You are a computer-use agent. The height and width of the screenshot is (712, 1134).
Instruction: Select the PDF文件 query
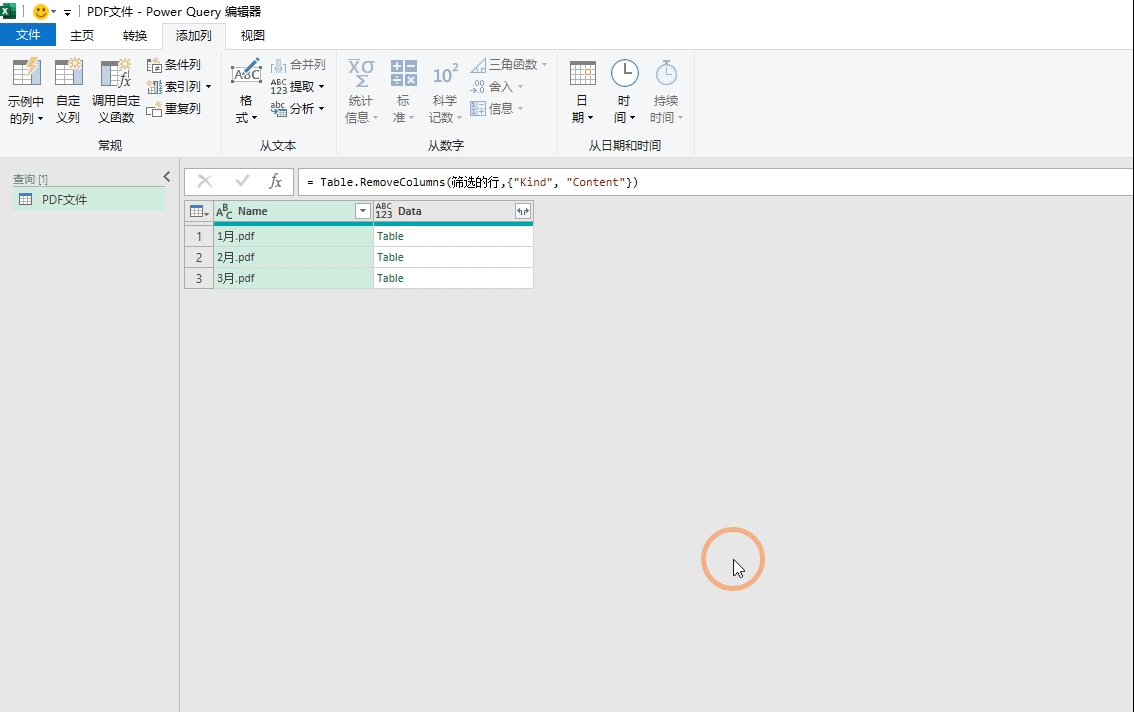click(x=89, y=200)
